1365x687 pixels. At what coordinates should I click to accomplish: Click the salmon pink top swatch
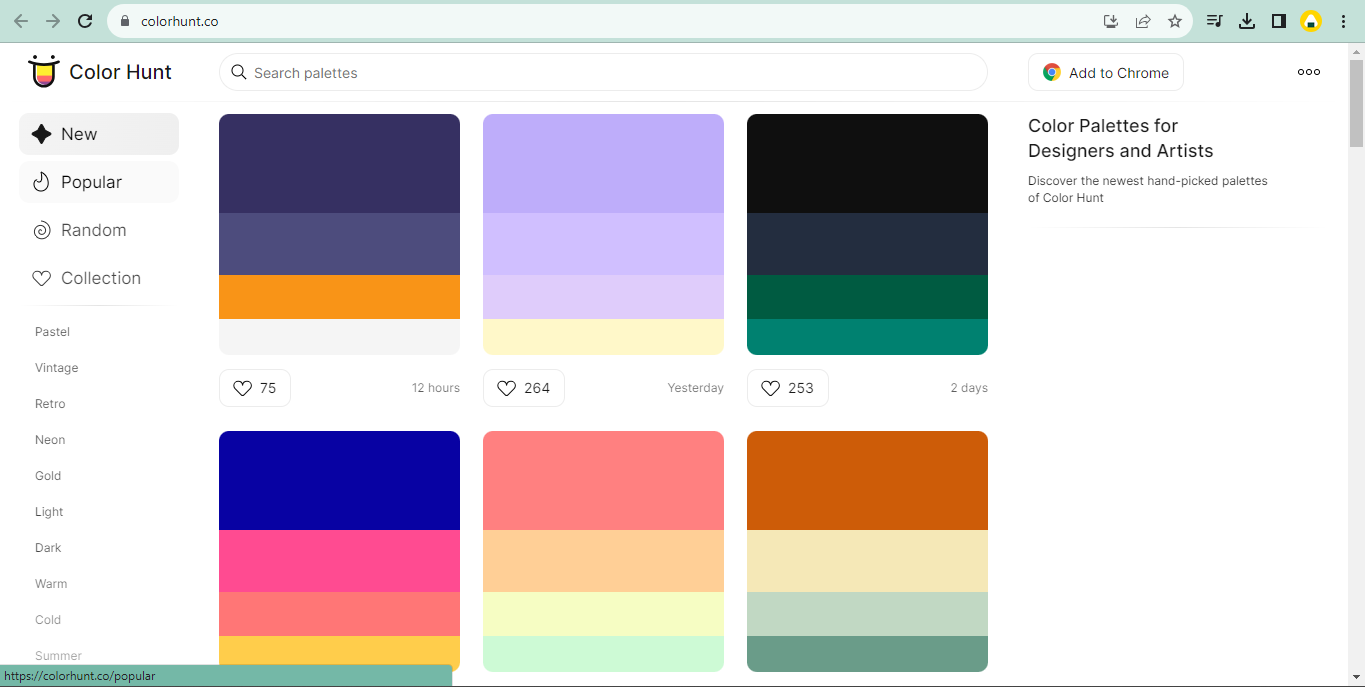(603, 480)
